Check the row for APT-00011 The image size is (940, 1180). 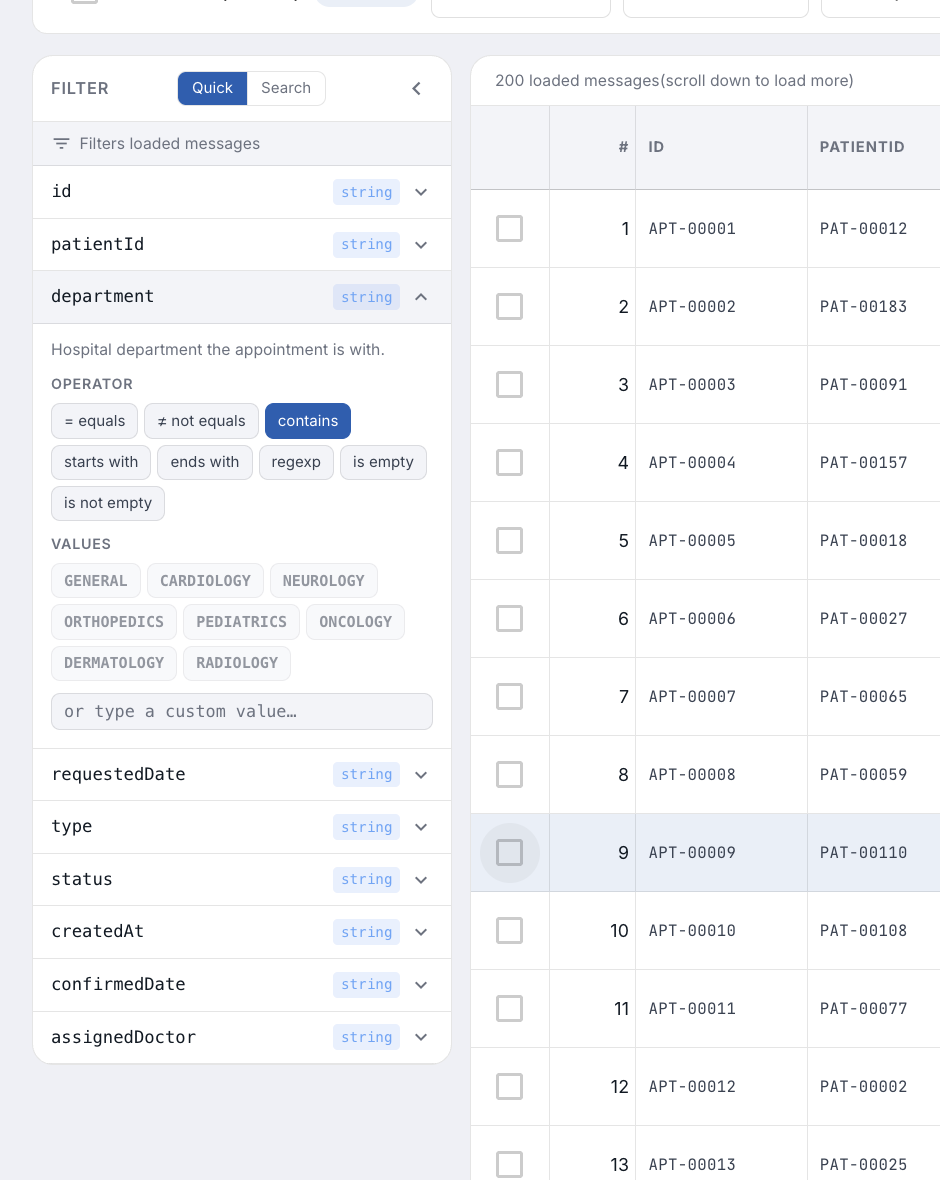pyautogui.click(x=510, y=1008)
